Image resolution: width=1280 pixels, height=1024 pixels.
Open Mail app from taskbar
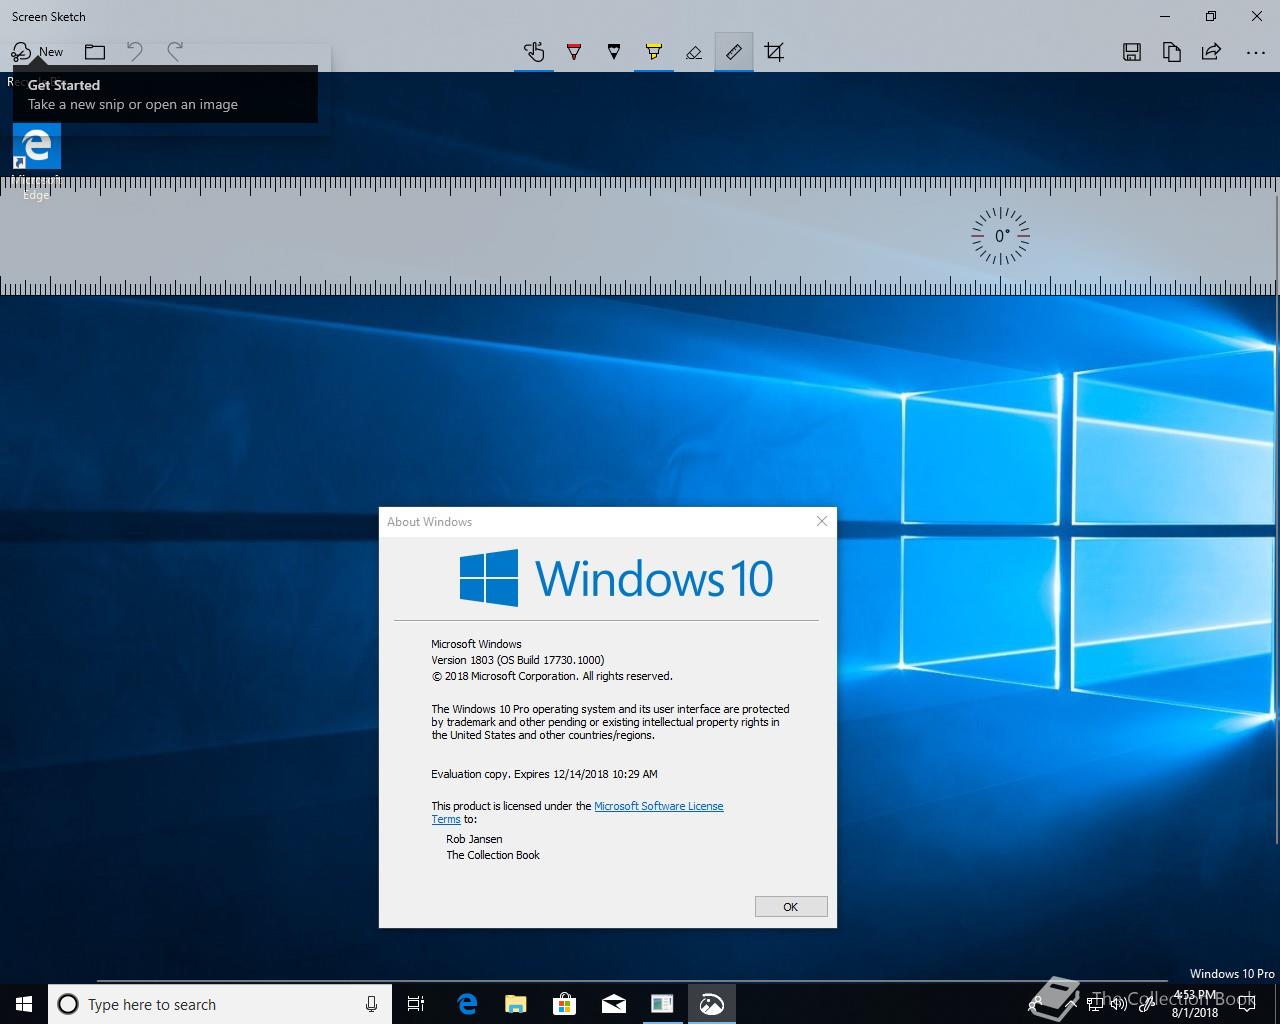(x=614, y=1004)
